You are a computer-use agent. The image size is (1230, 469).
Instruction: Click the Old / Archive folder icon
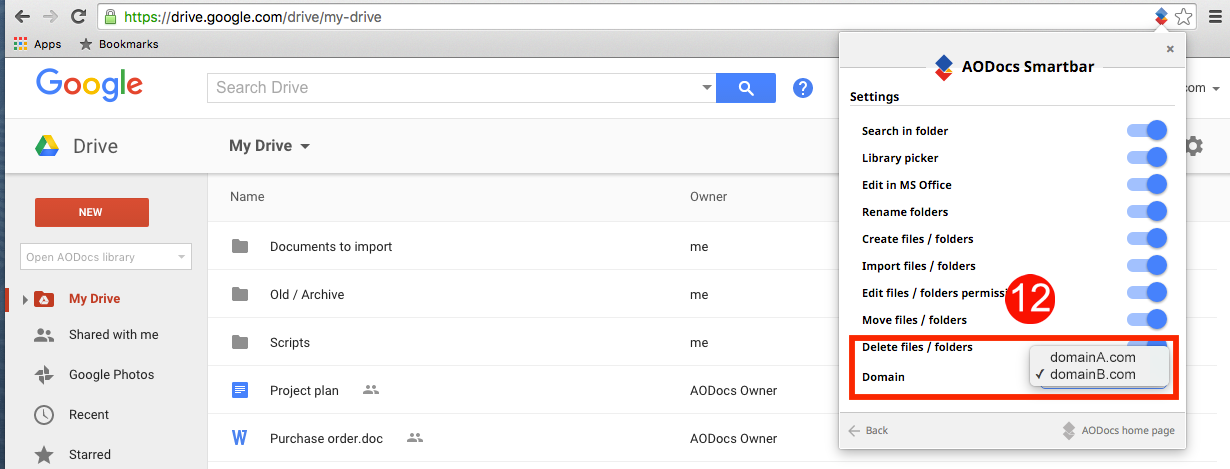click(240, 294)
